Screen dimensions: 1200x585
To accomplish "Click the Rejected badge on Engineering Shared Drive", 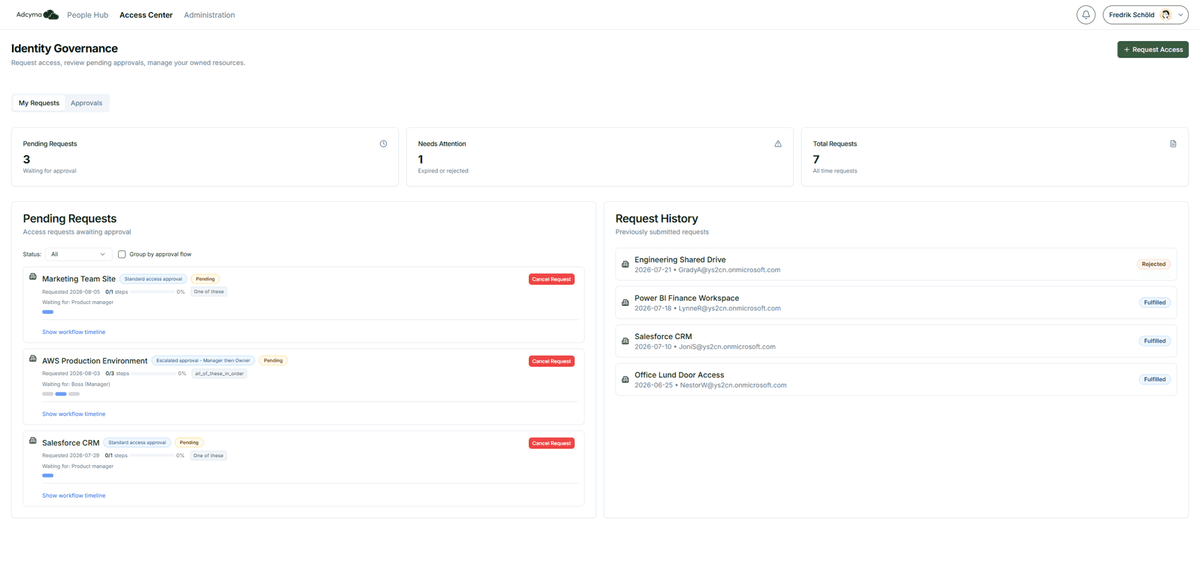I will (x=1153, y=264).
